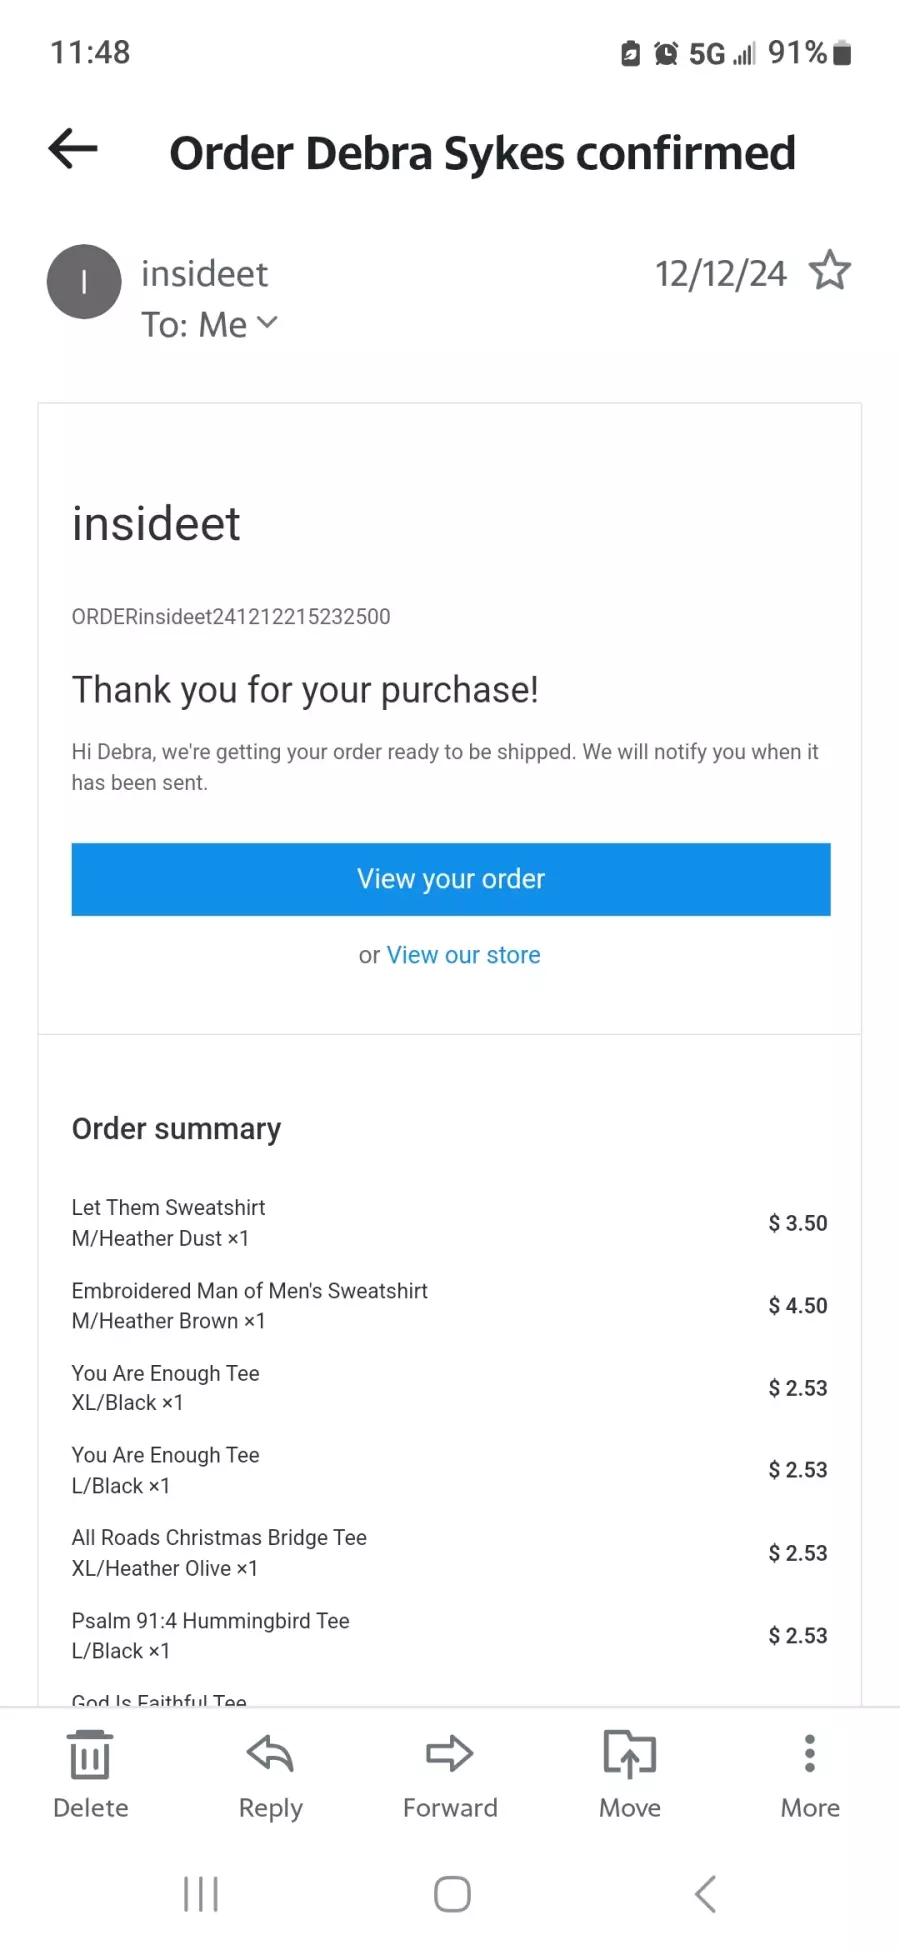Tap the order number text
Viewport: 900px width, 1950px height.
click(x=231, y=617)
